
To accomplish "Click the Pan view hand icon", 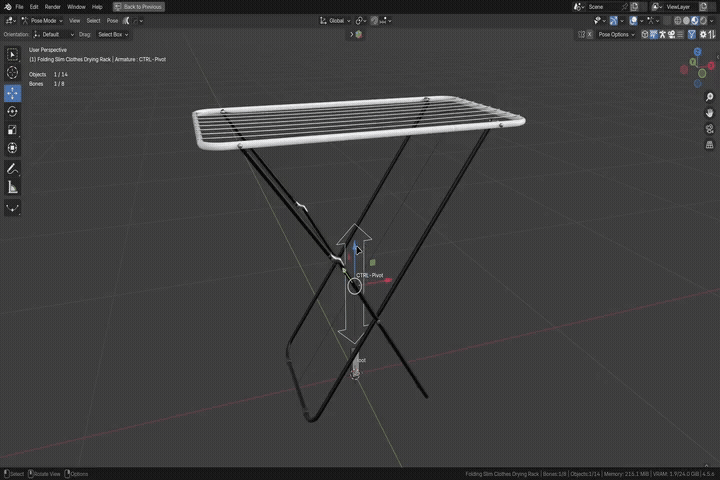I will [x=709, y=113].
